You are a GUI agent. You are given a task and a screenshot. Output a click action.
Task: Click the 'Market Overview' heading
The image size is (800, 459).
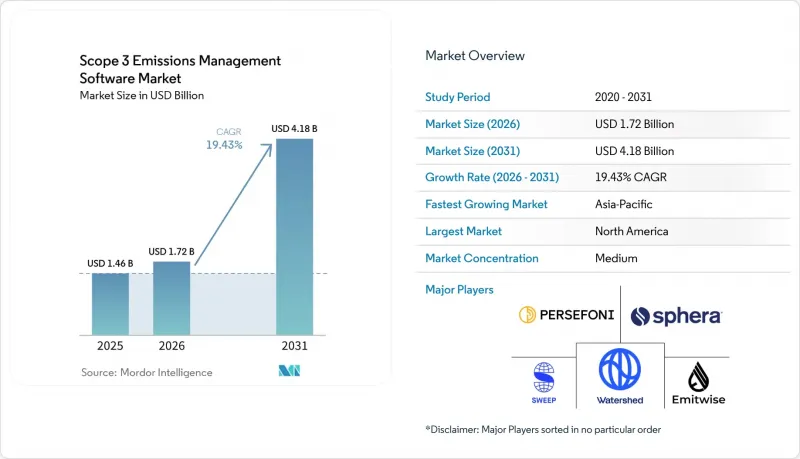pos(475,56)
